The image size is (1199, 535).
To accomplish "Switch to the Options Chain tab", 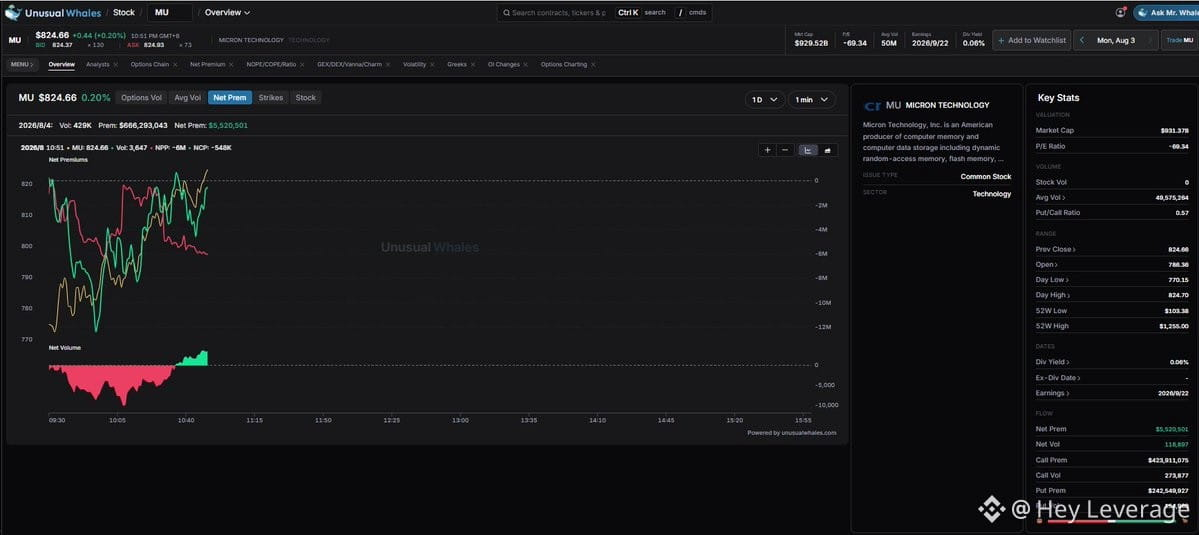I will tap(150, 65).
